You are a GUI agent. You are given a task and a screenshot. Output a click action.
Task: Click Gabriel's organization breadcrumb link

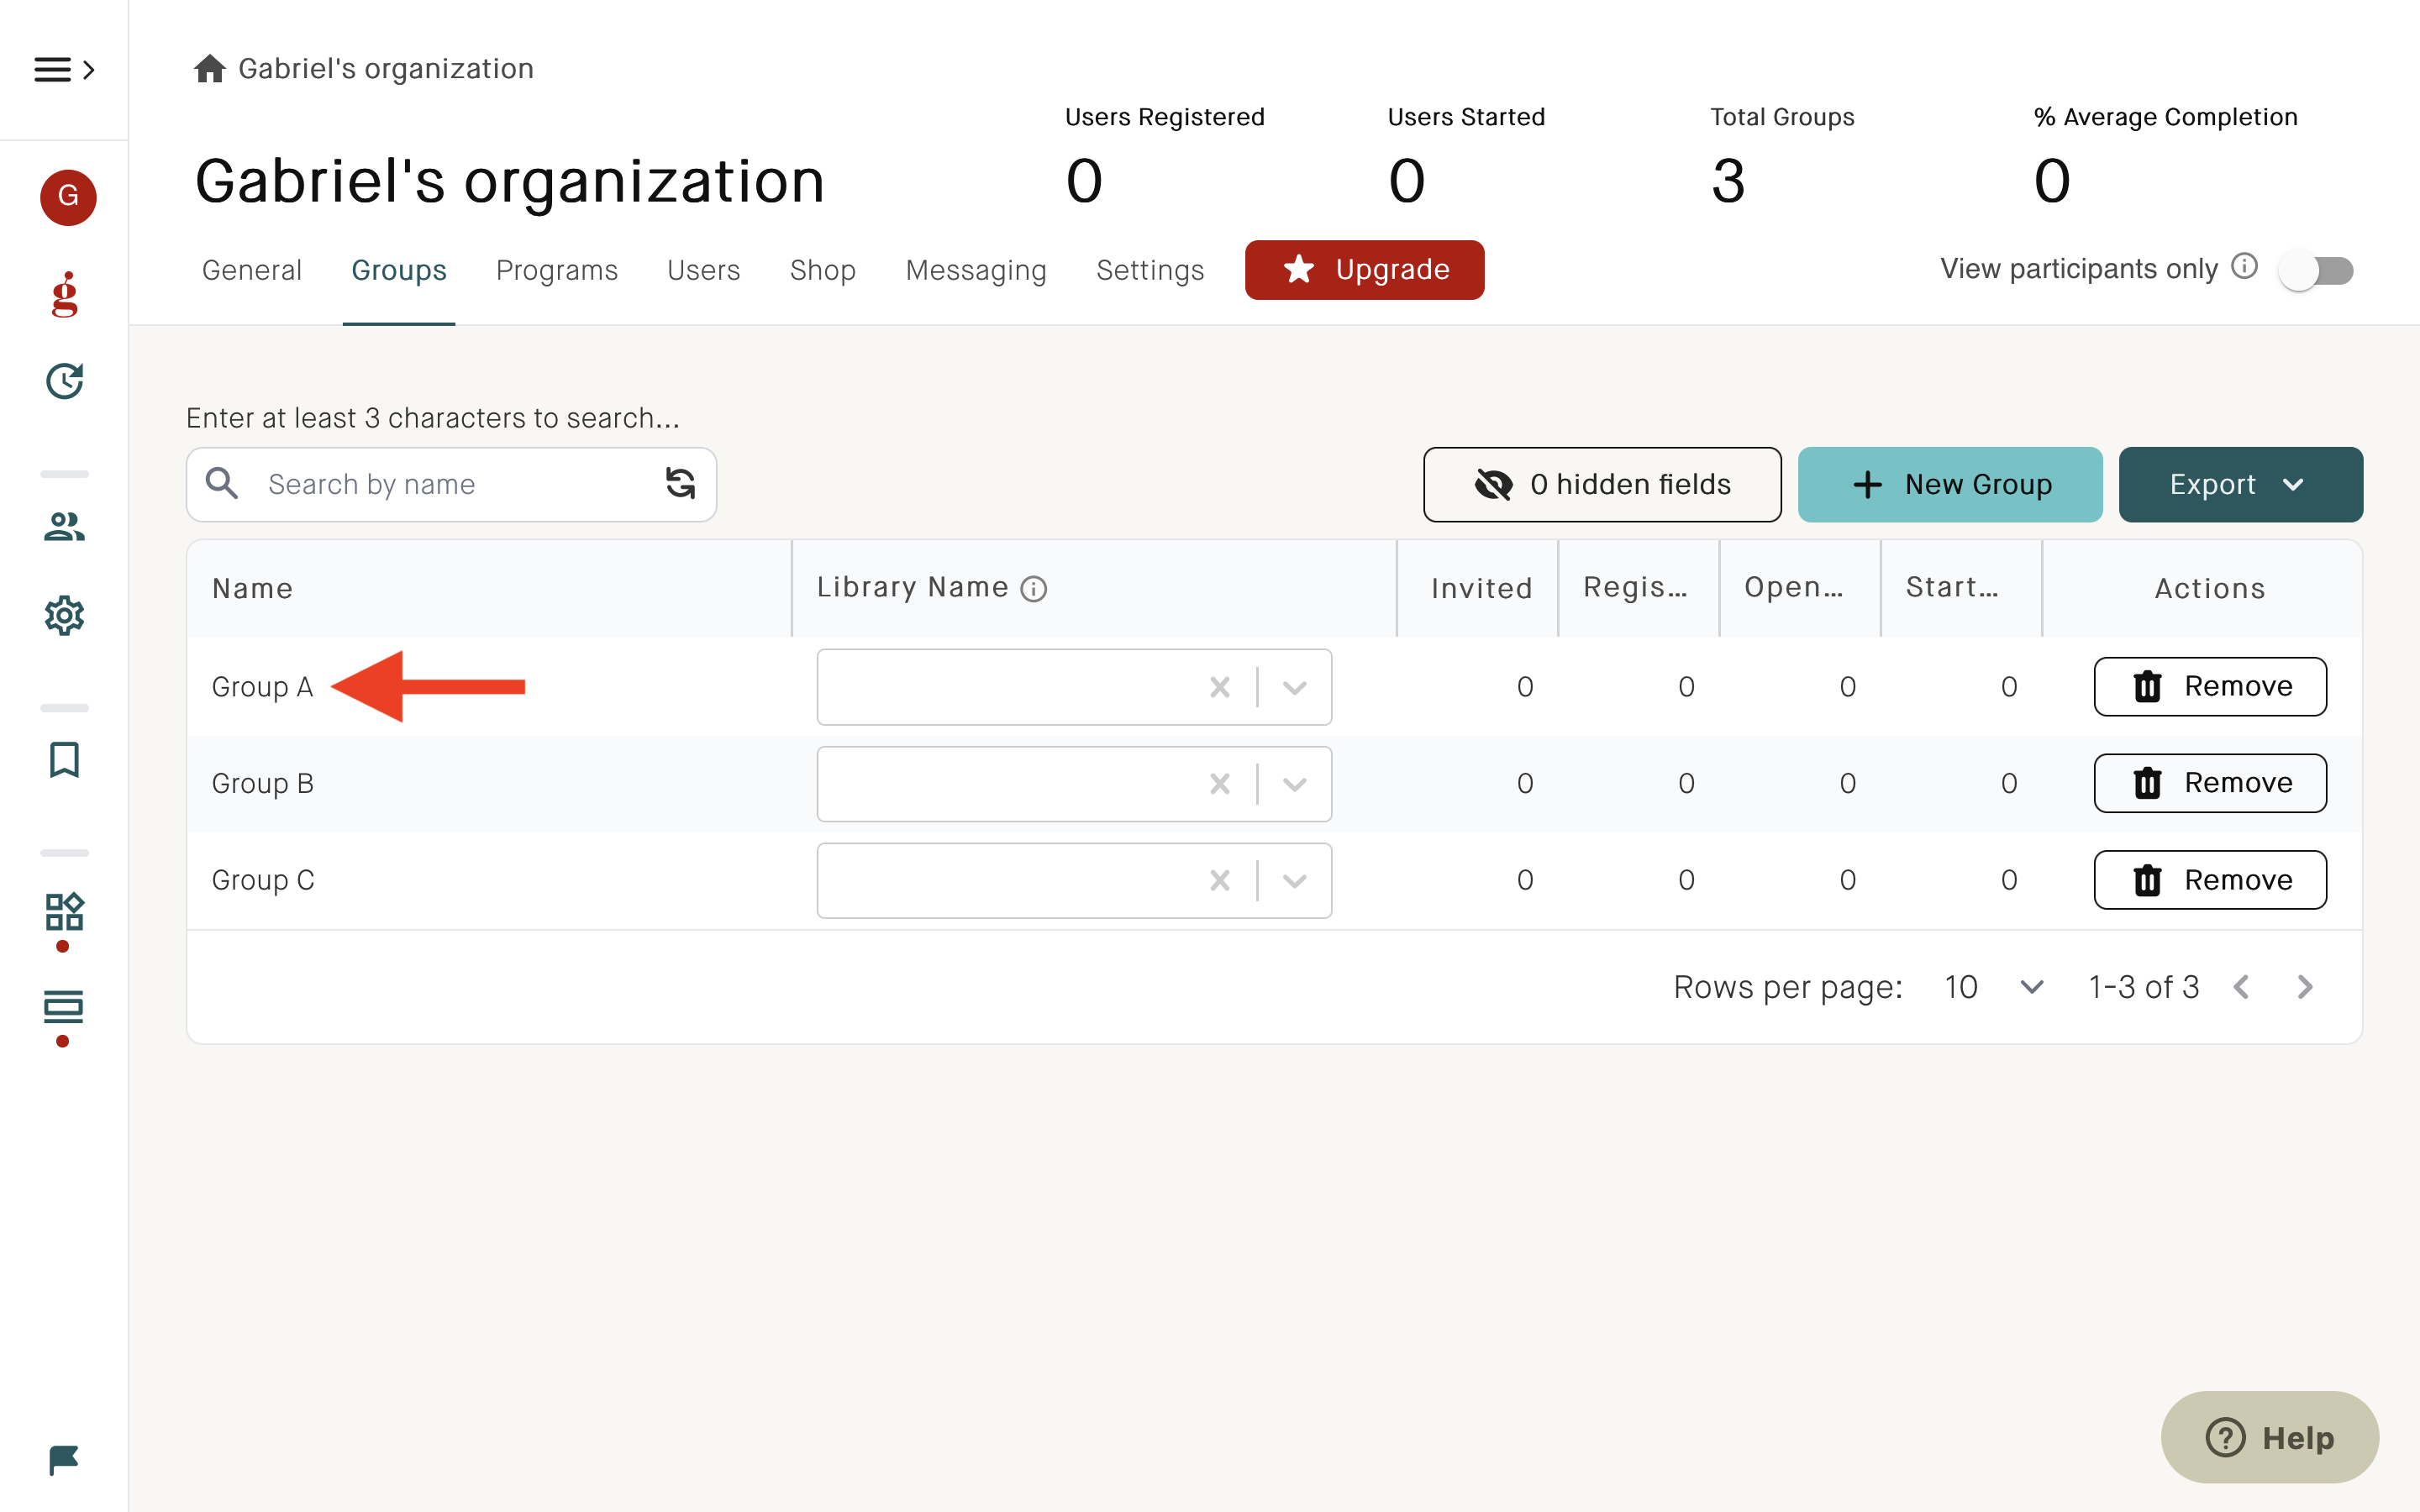coord(386,69)
